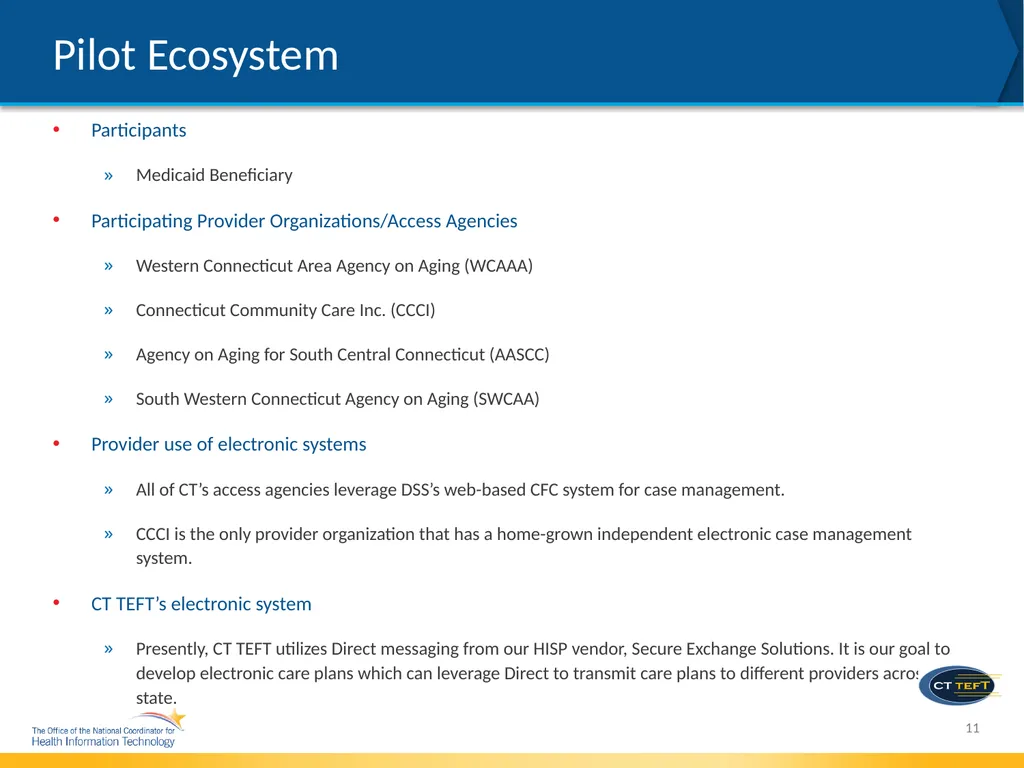Click the CCCI home-grown case management sentence
Viewport: 1024px width, 768px height.
(x=524, y=546)
